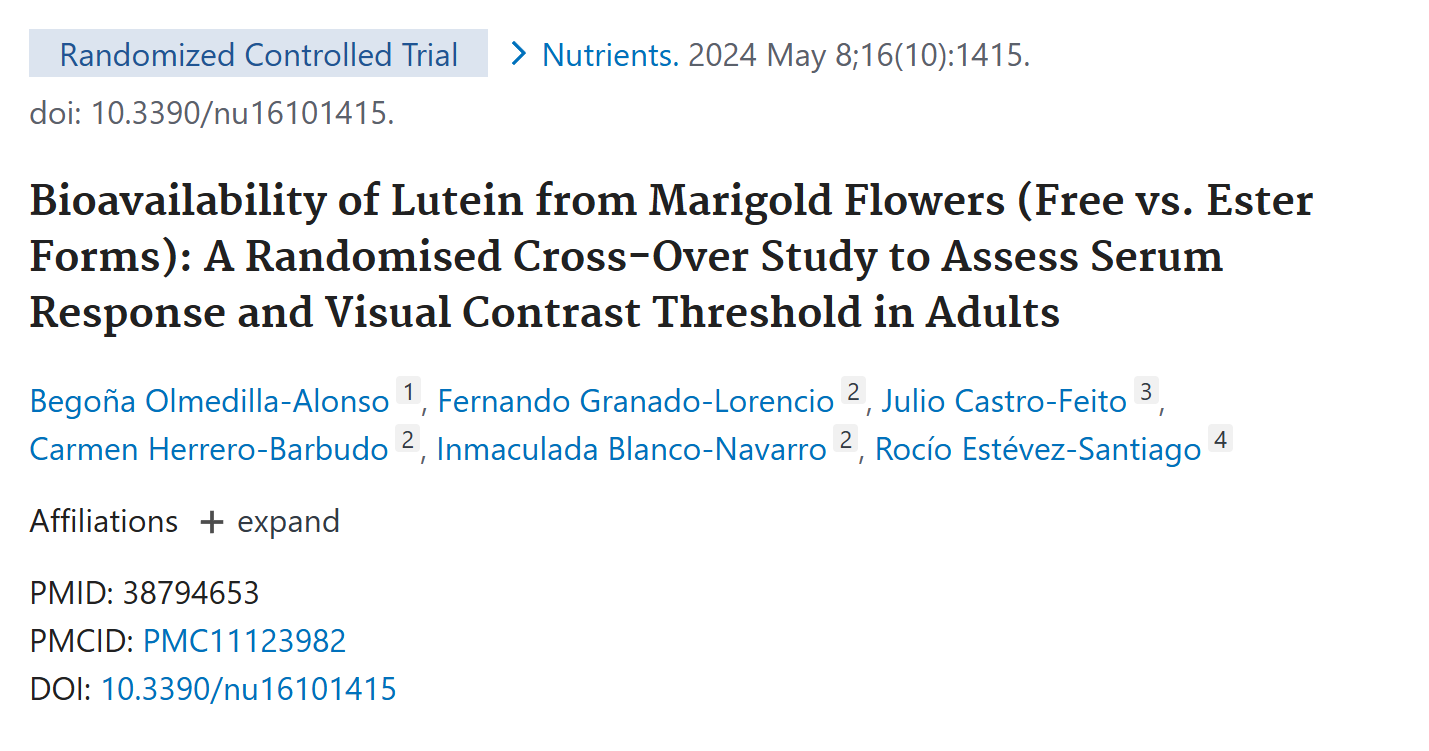This screenshot has height=751, width=1429.
Task: Expand the Affiliations section
Action: point(270,522)
